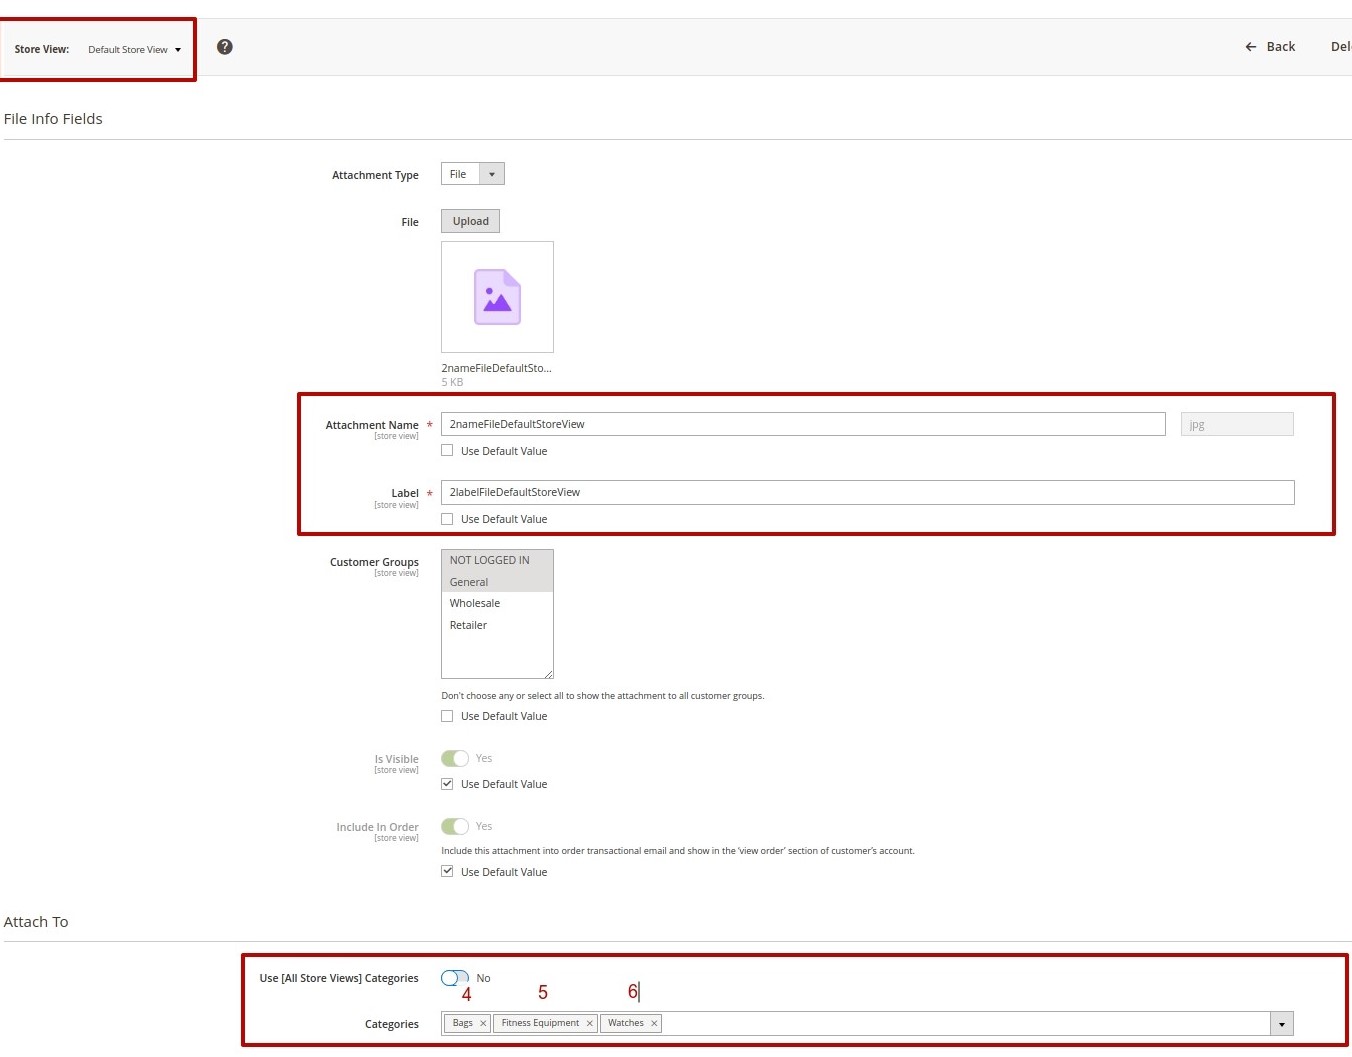Remove the Watches category tag
Viewport: 1352px width, 1057px height.
(x=654, y=1023)
